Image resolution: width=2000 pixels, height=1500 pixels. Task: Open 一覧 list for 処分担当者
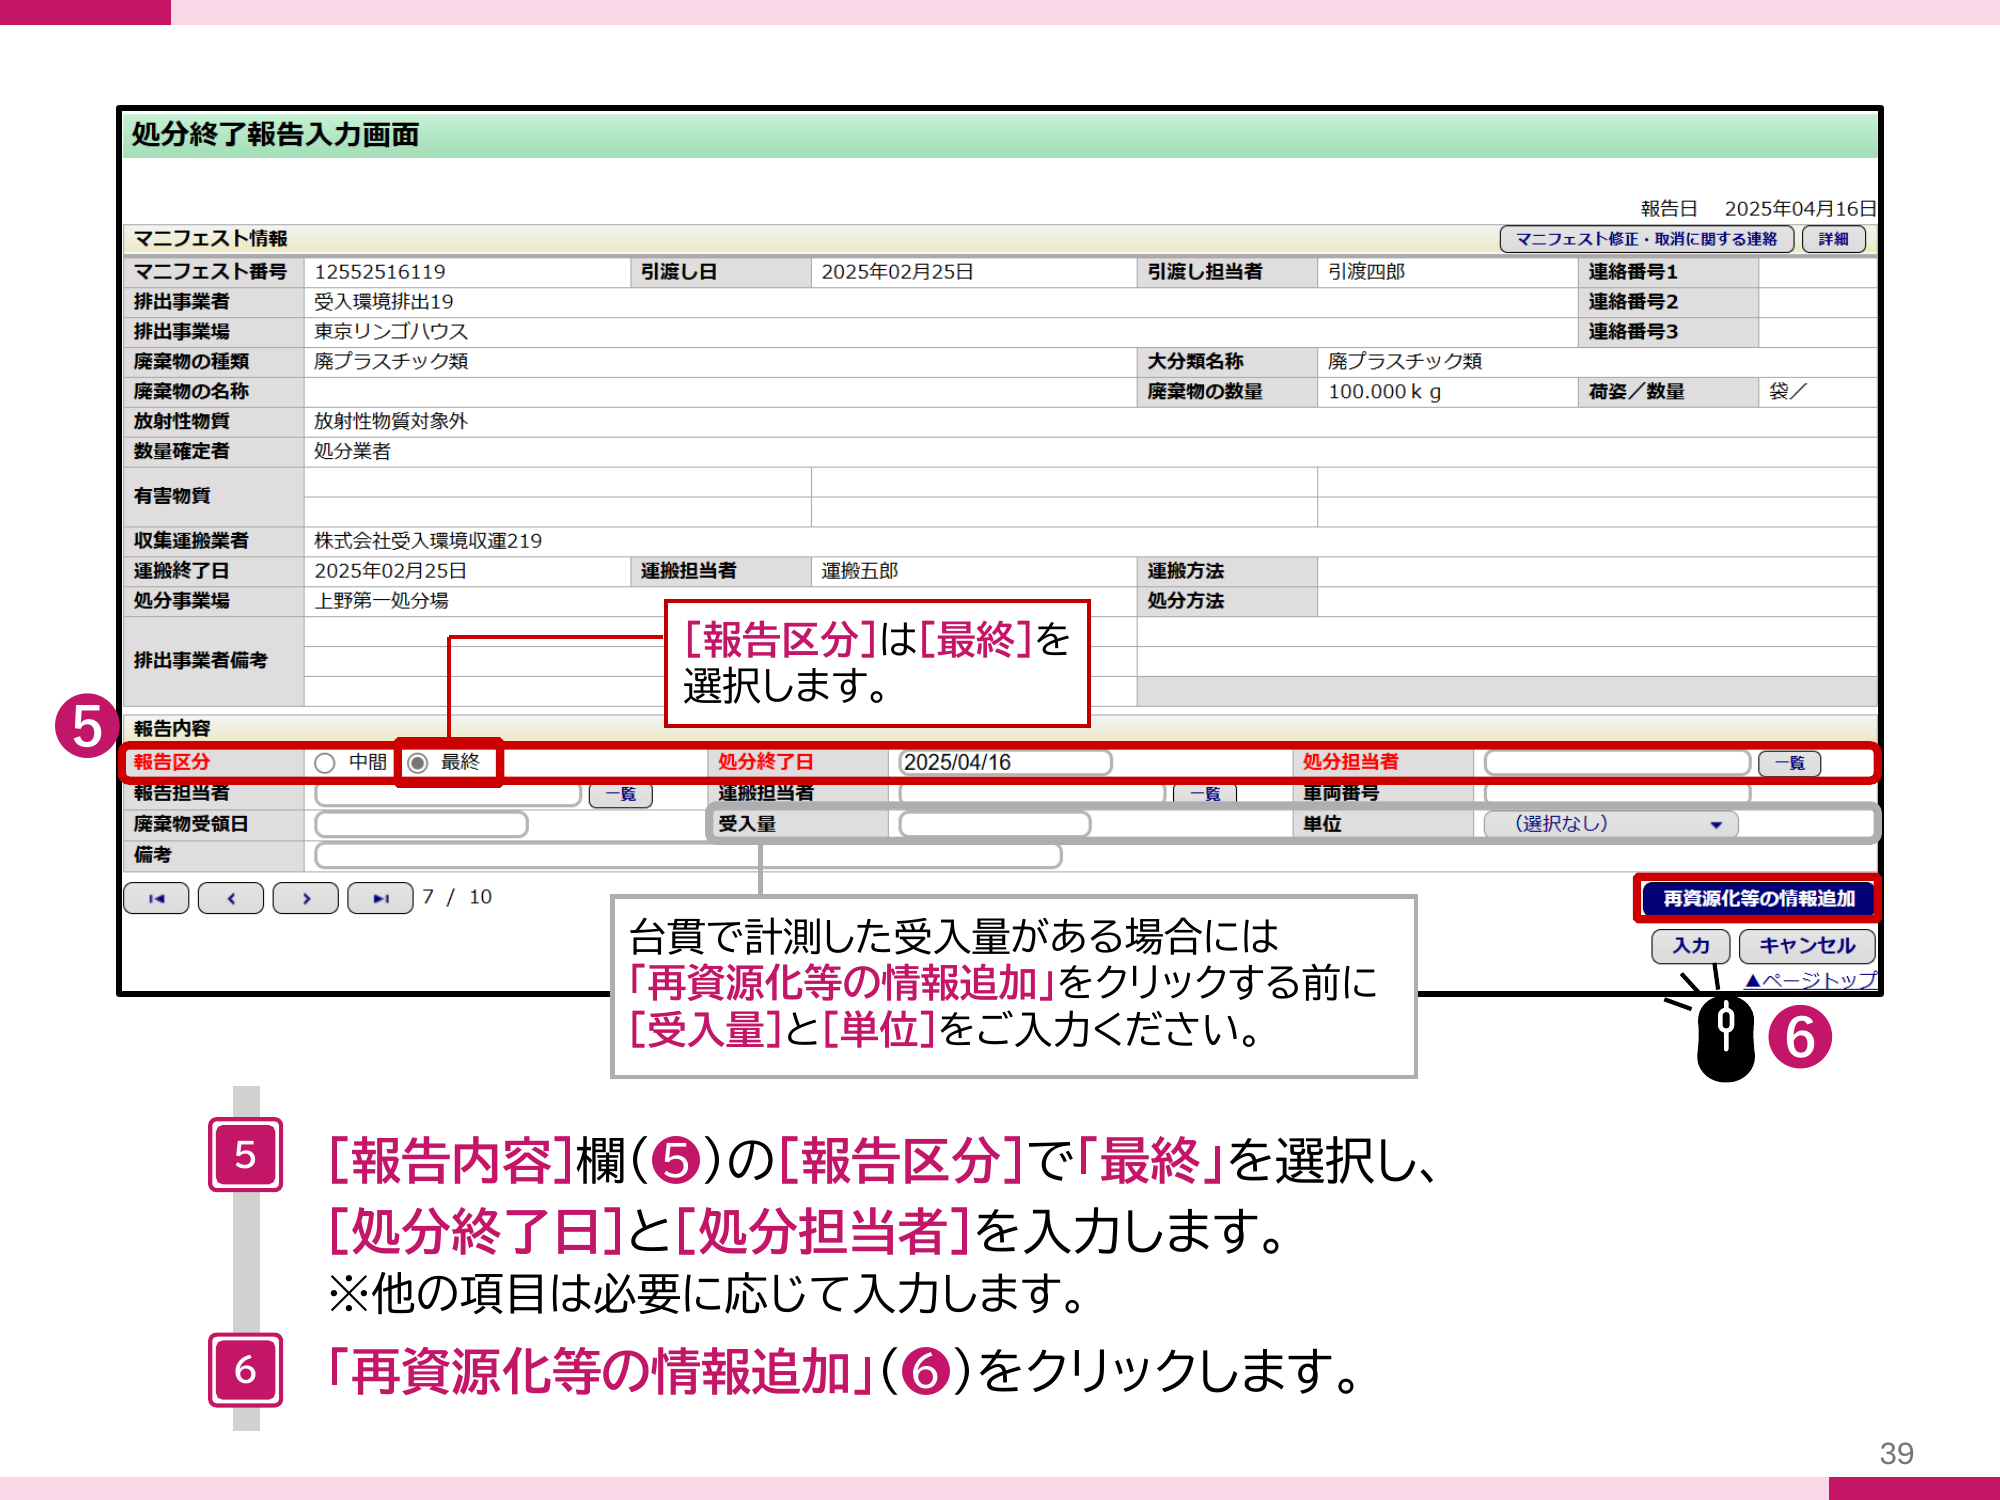pos(1789,763)
